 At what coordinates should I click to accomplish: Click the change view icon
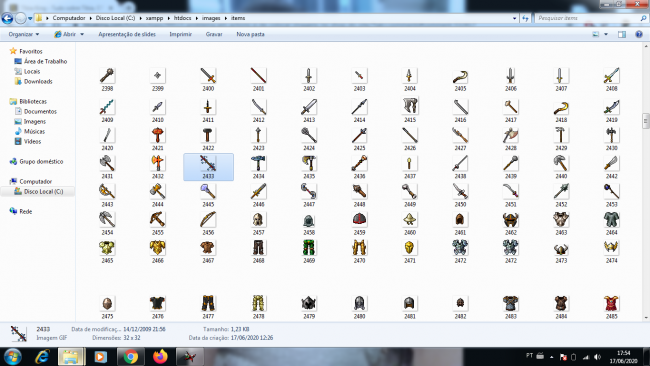pos(596,34)
